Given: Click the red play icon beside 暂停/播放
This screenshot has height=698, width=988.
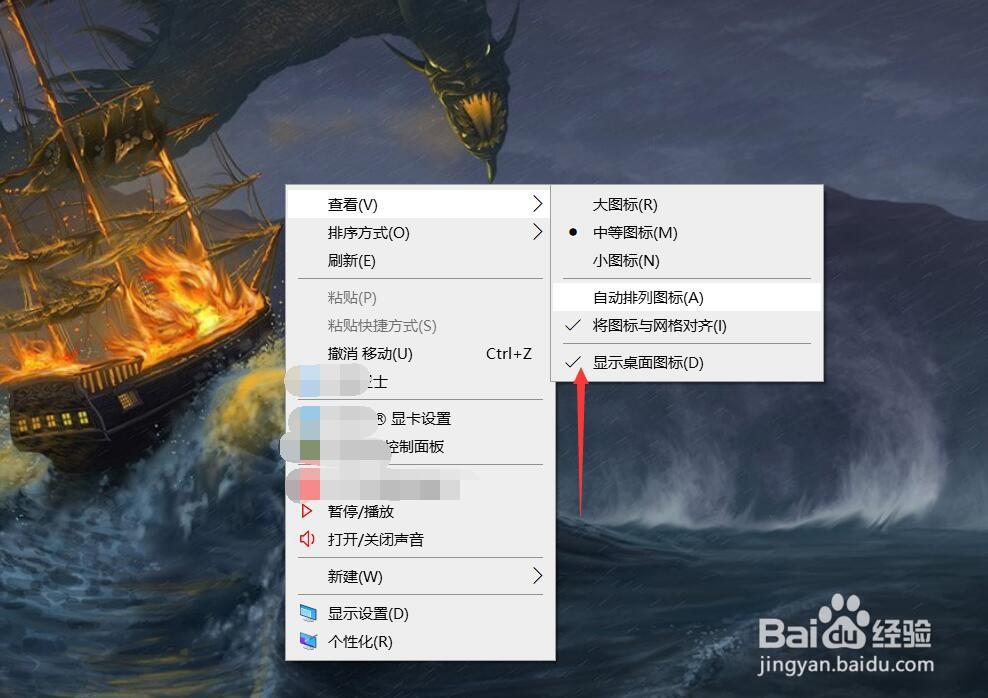Looking at the screenshot, I should pyautogui.click(x=306, y=511).
